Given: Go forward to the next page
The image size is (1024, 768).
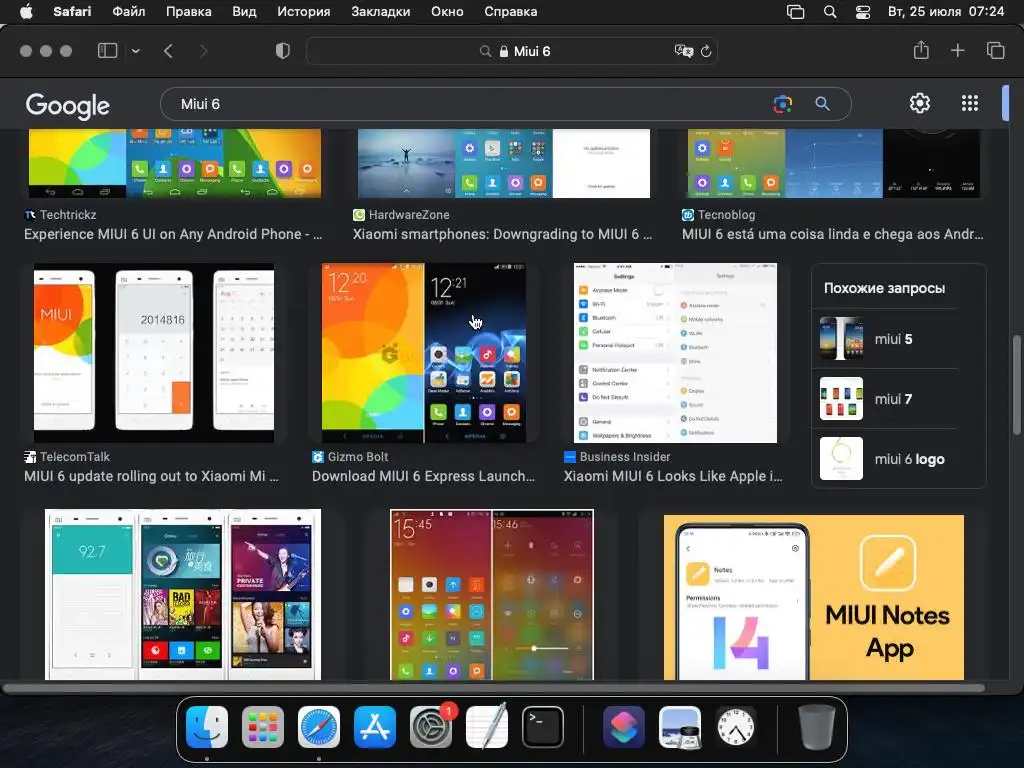Looking at the screenshot, I should [203, 51].
